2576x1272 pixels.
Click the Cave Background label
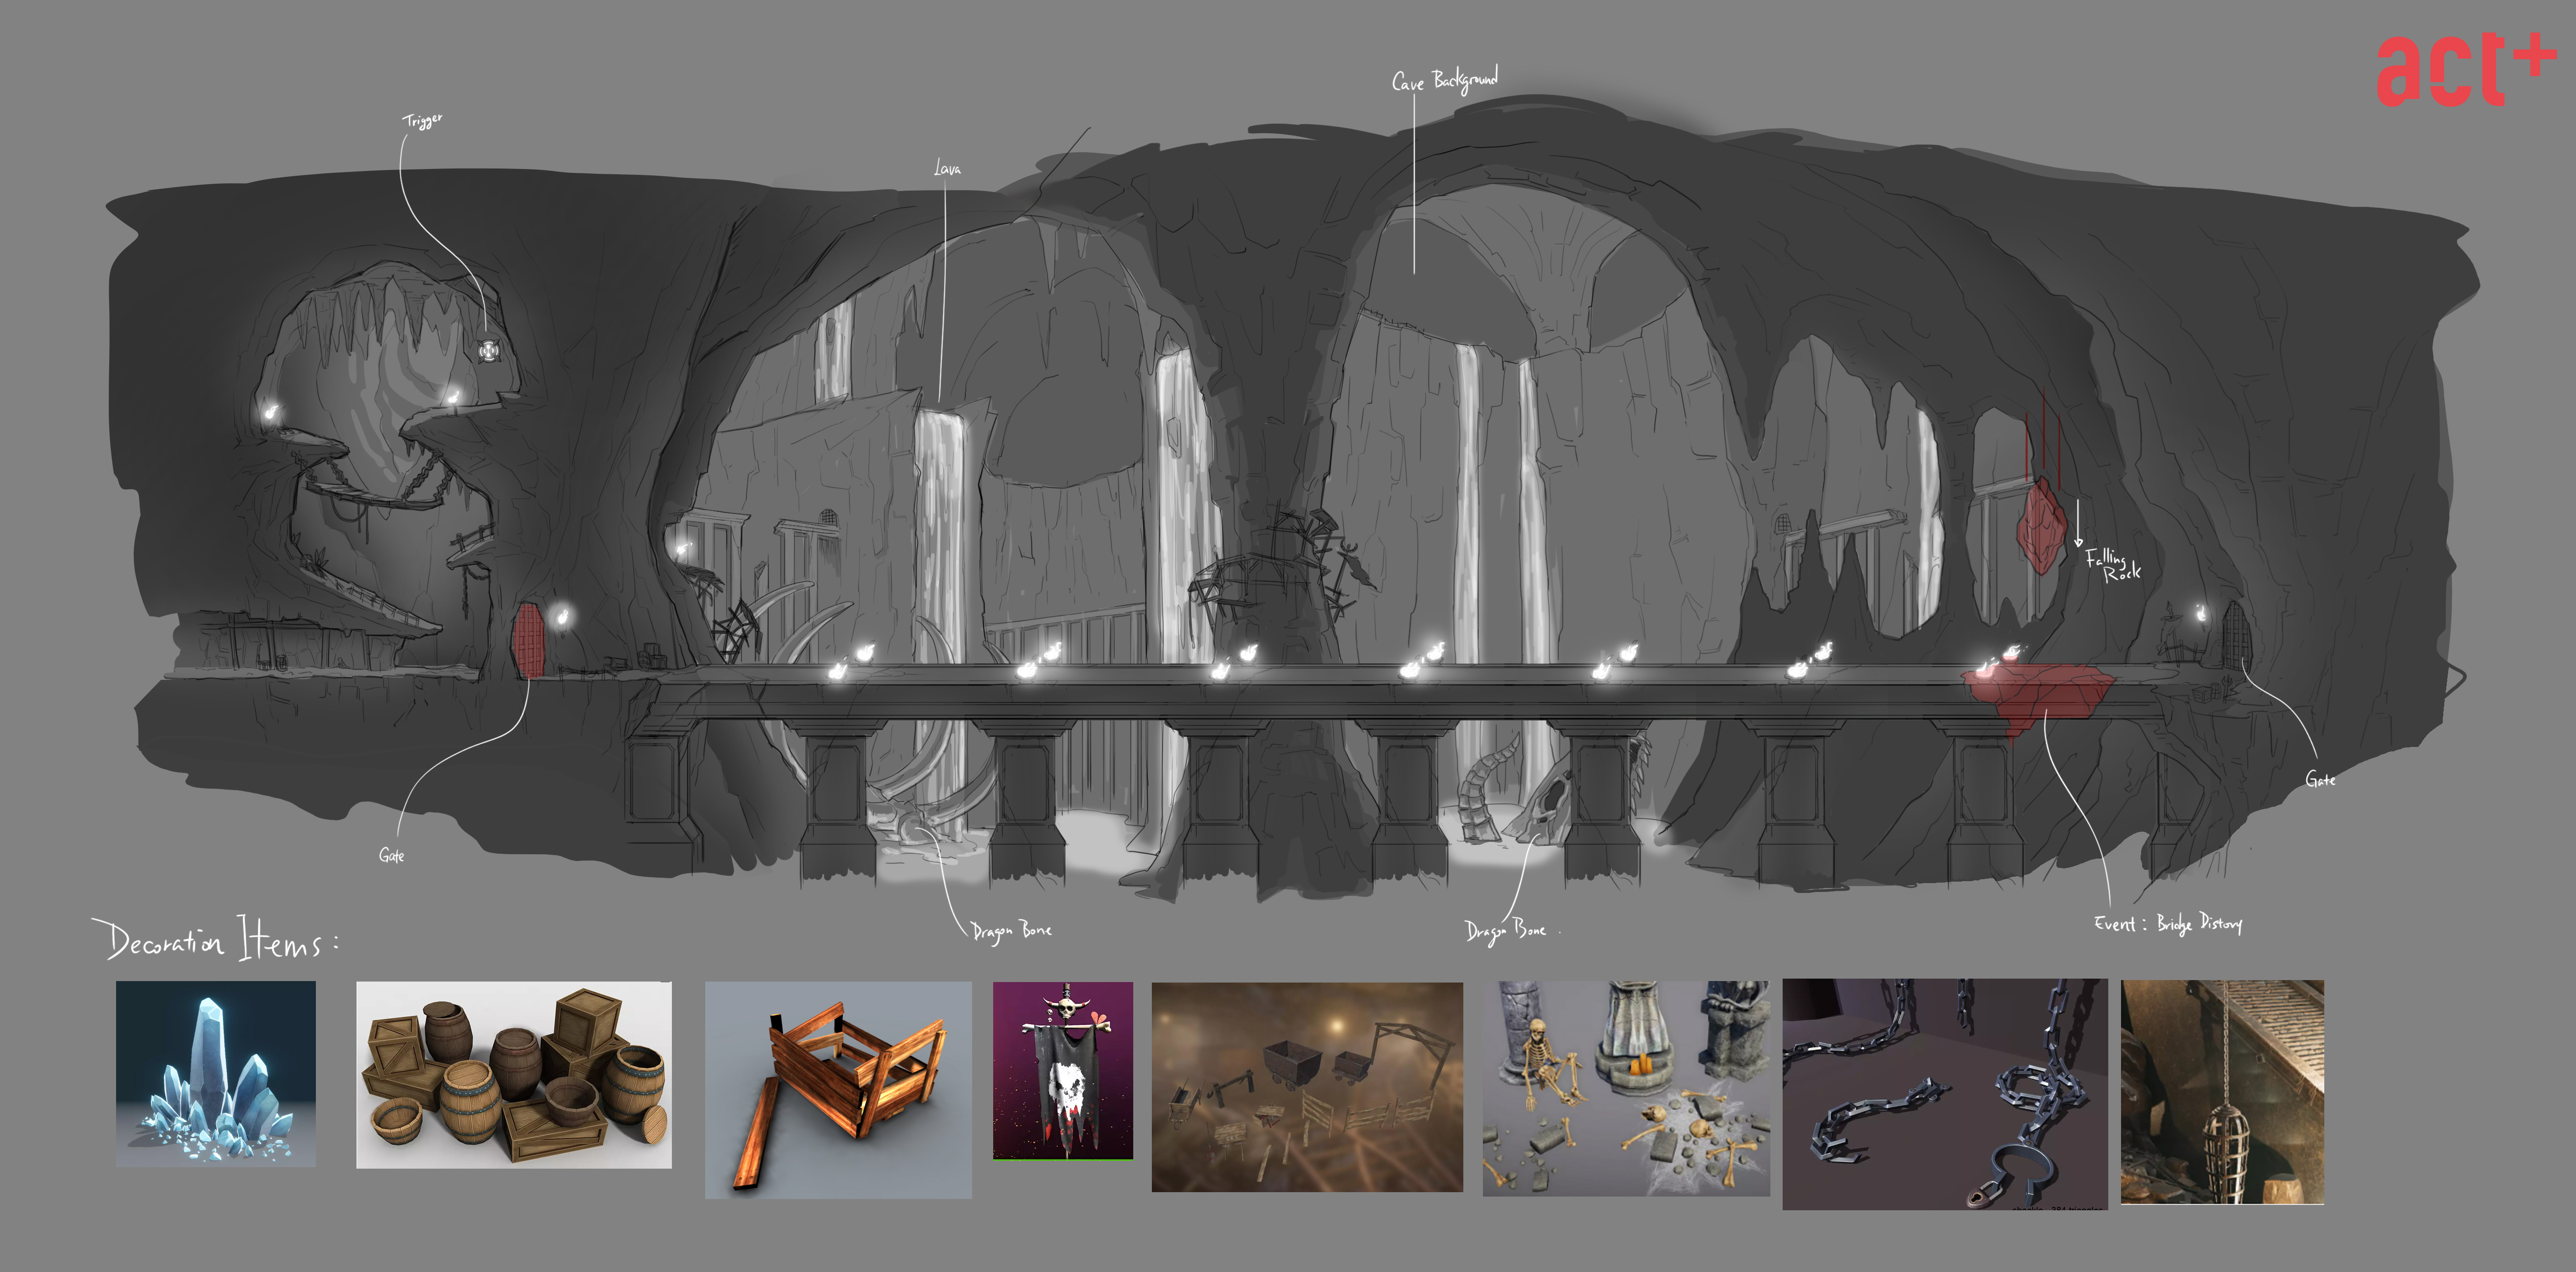1444,80
